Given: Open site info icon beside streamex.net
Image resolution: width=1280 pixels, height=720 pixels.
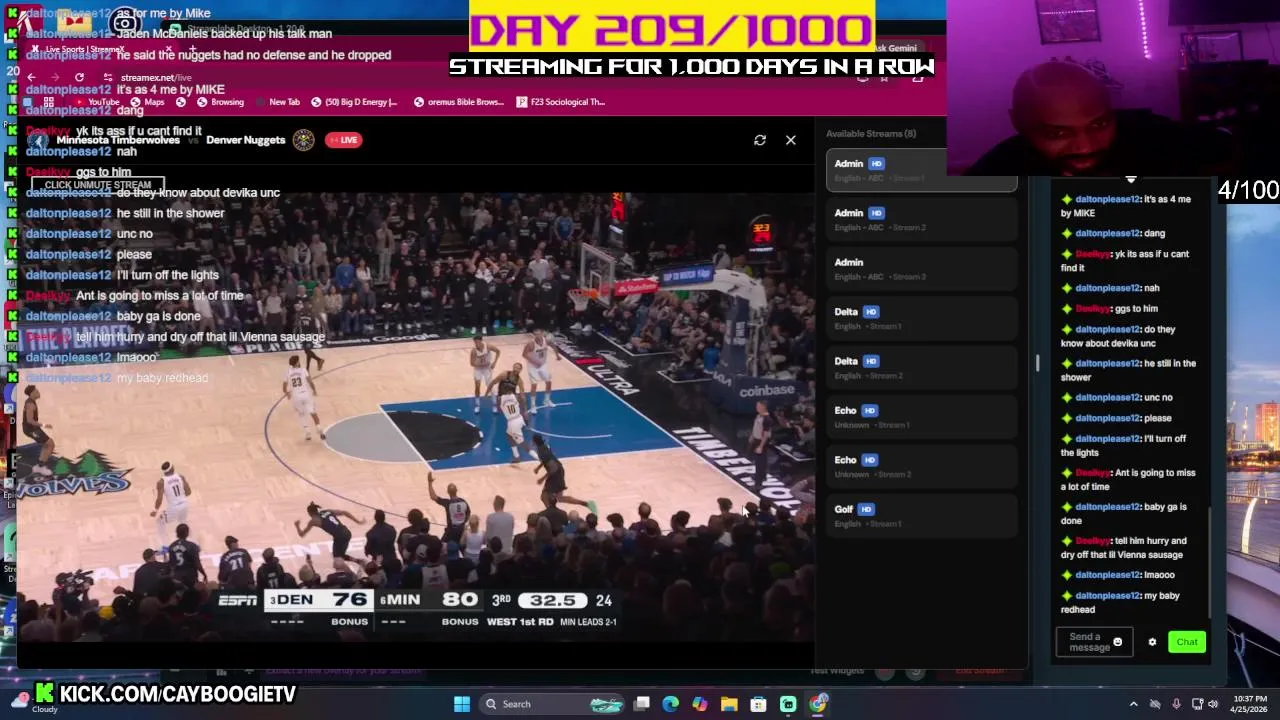Looking at the screenshot, I should (x=107, y=77).
